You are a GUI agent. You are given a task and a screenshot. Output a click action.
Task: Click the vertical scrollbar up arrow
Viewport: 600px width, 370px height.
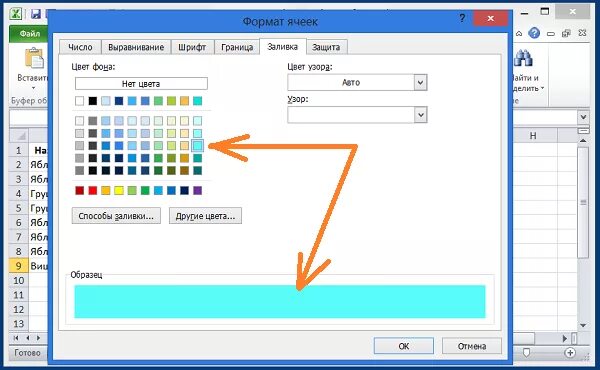(583, 141)
